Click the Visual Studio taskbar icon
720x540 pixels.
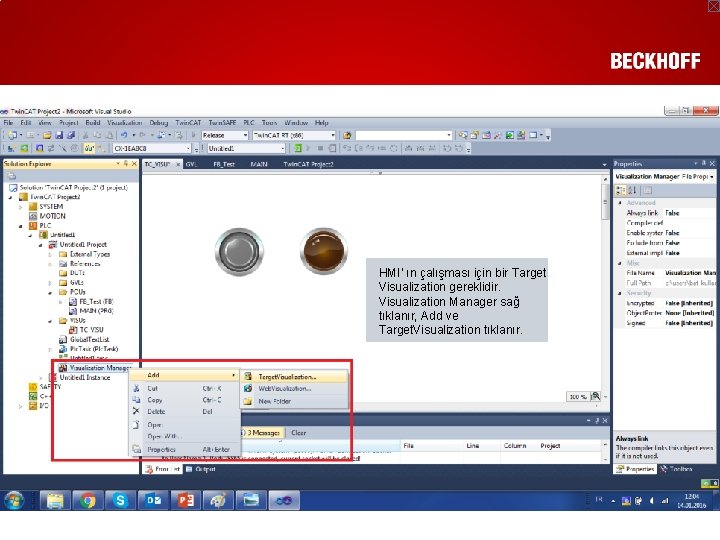(284, 500)
